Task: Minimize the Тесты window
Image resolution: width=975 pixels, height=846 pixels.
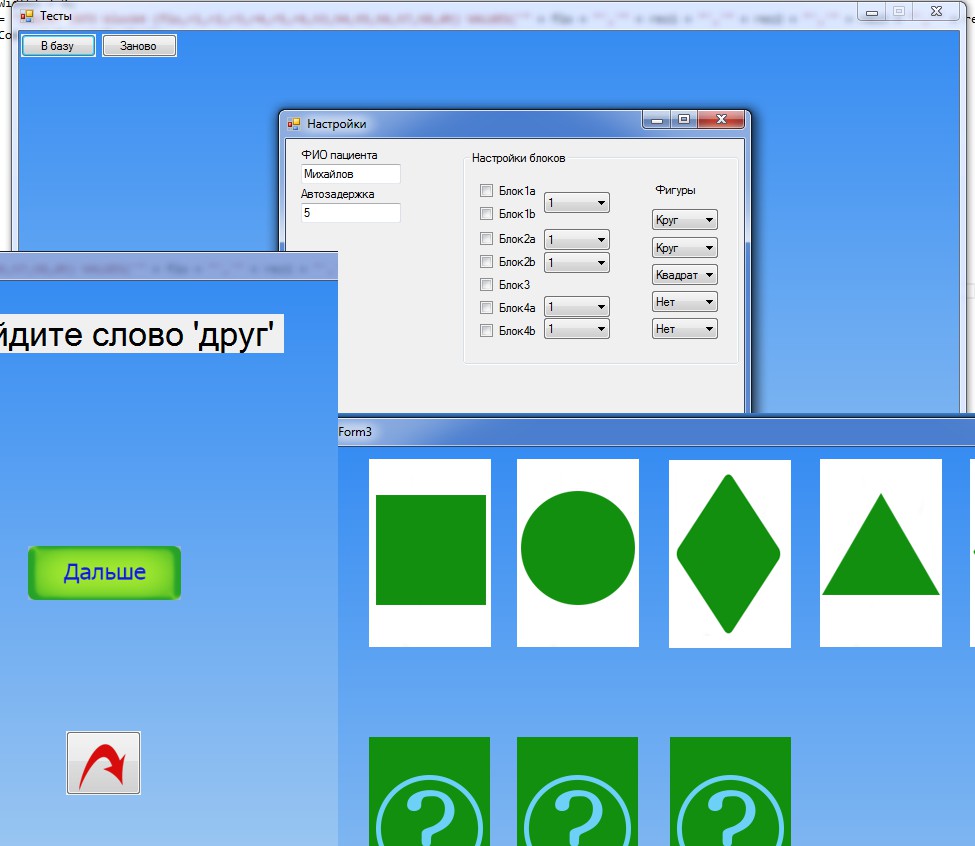Action: [872, 12]
